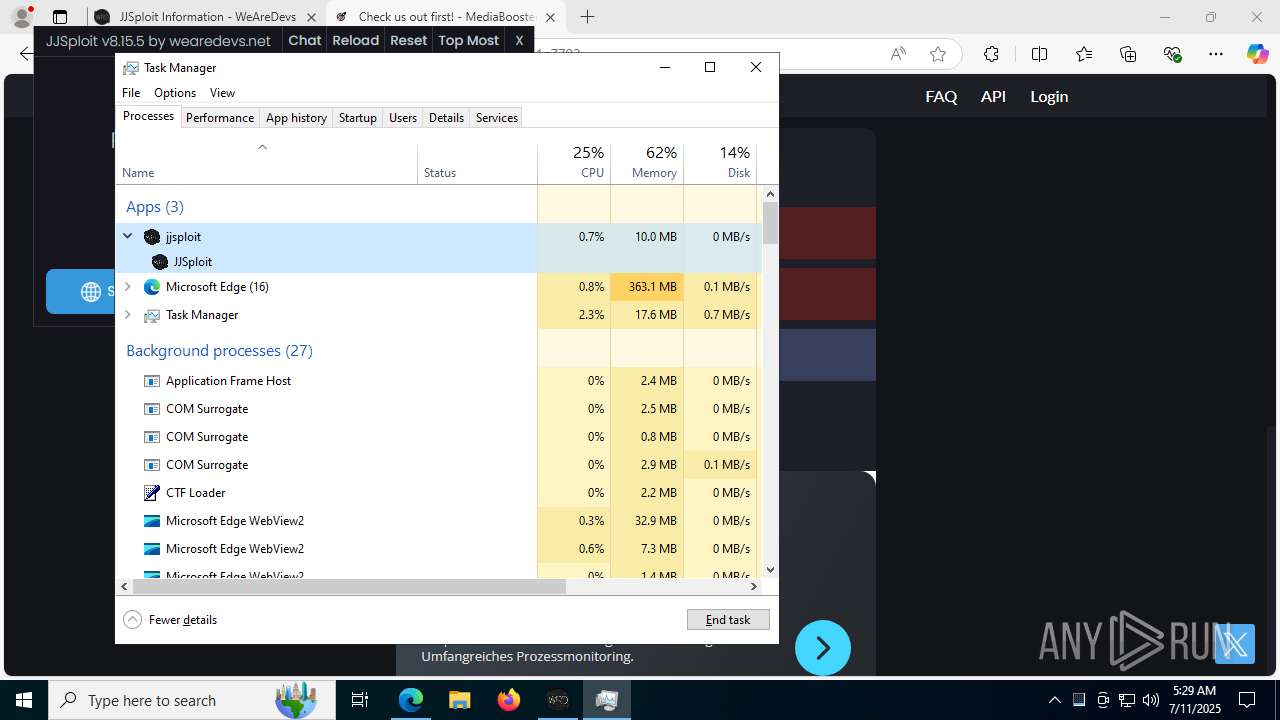Switch to JJSploit Information browser tab

(205, 17)
